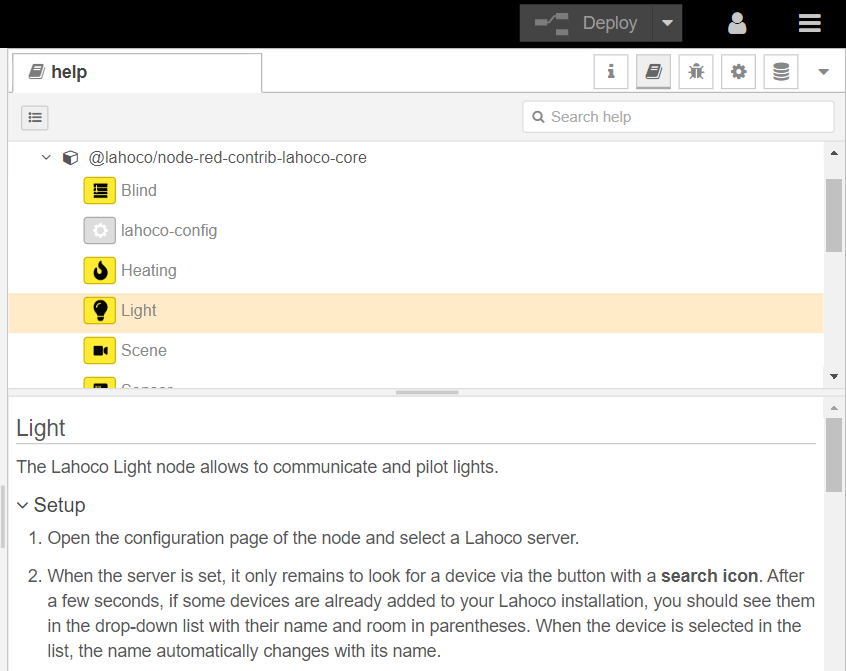Select the Blind node icon
Viewport: 846px width, 671px height.
tap(100, 190)
